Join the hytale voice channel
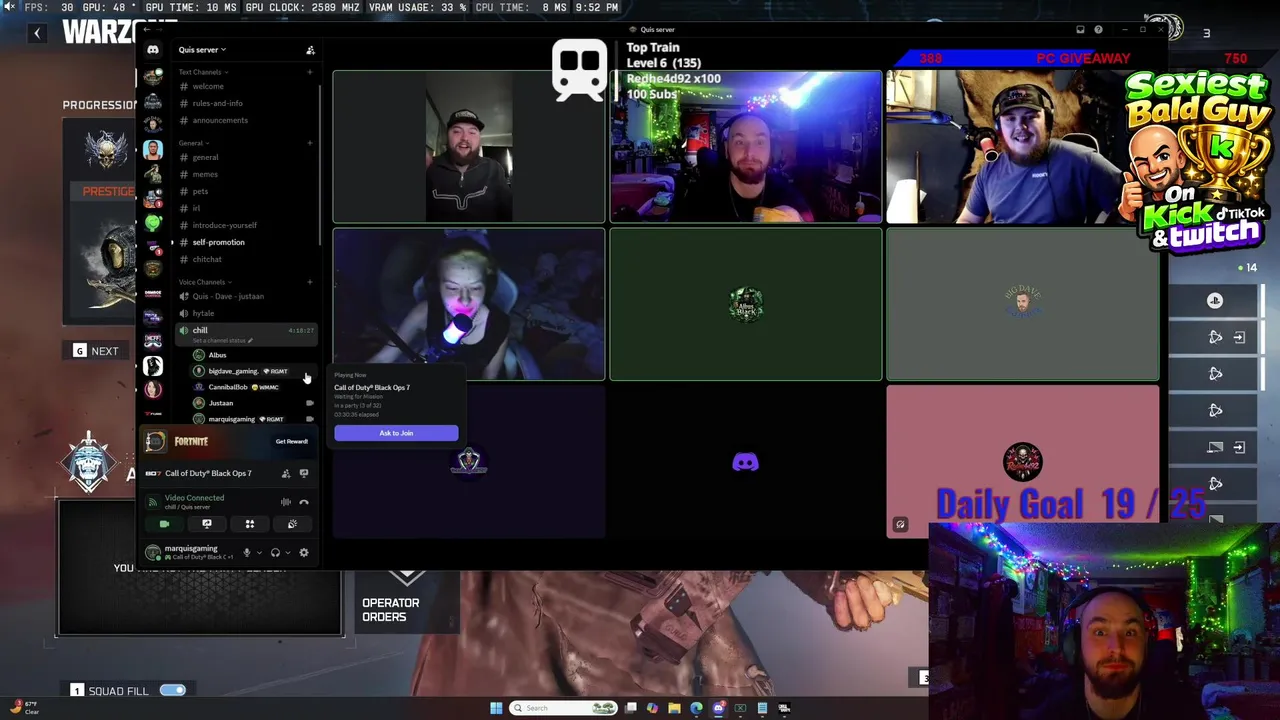The image size is (1280, 720). pos(245,313)
